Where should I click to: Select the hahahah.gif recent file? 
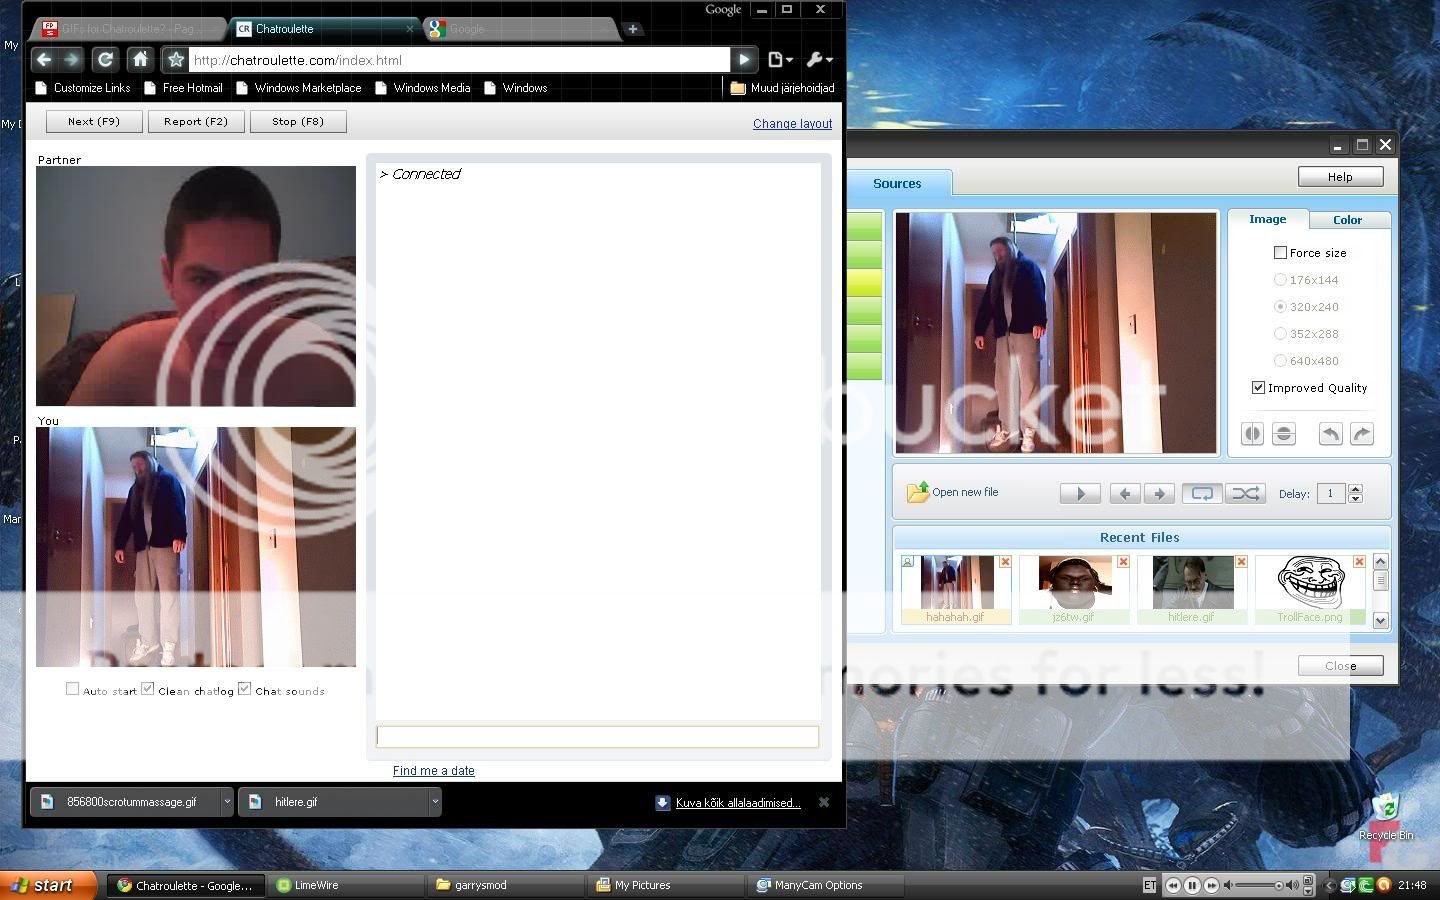coord(956,590)
